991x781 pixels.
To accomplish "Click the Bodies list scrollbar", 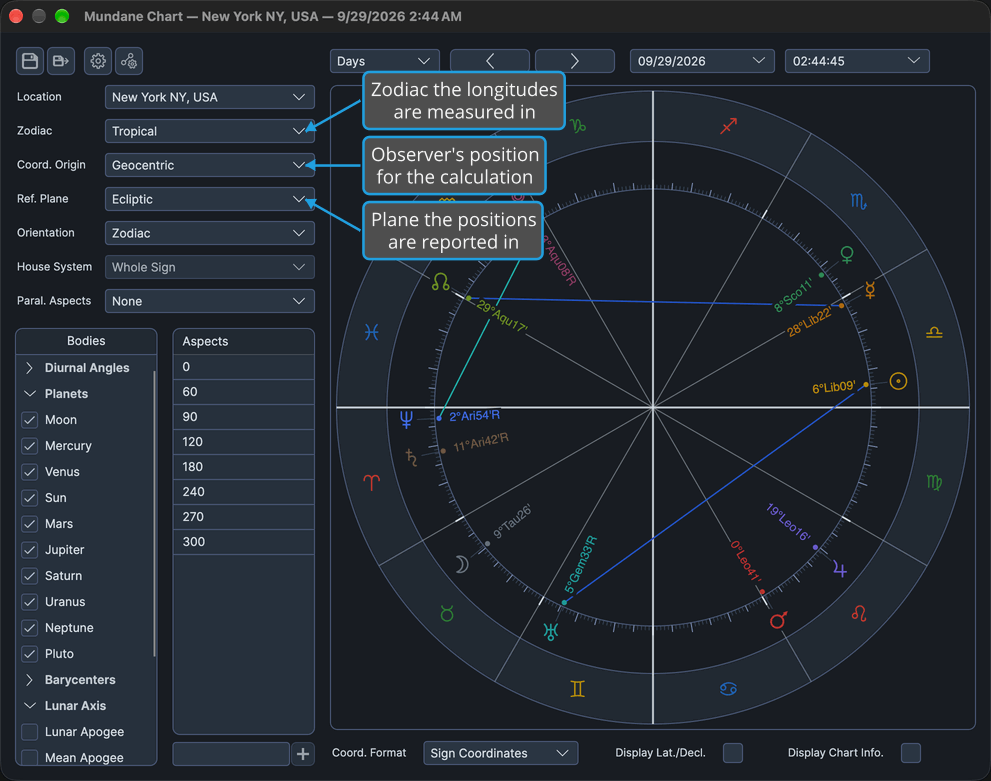I will 154,513.
